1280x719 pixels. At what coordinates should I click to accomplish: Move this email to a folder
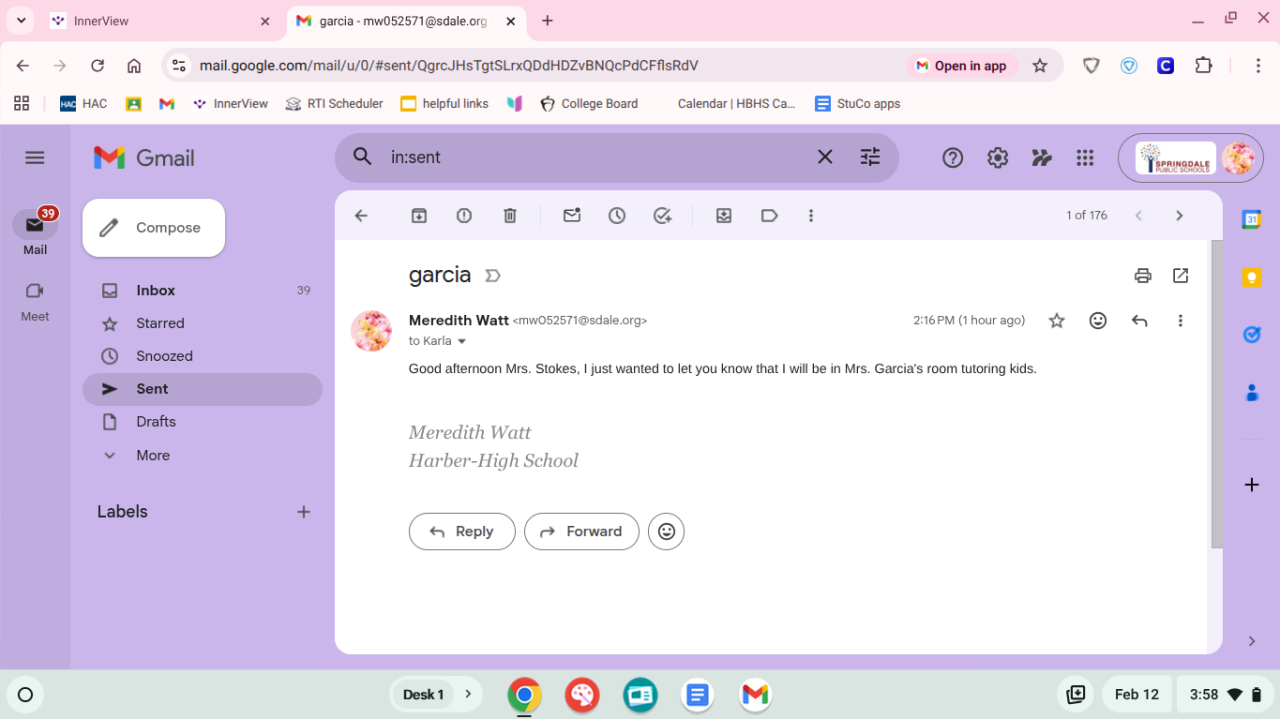coord(724,216)
